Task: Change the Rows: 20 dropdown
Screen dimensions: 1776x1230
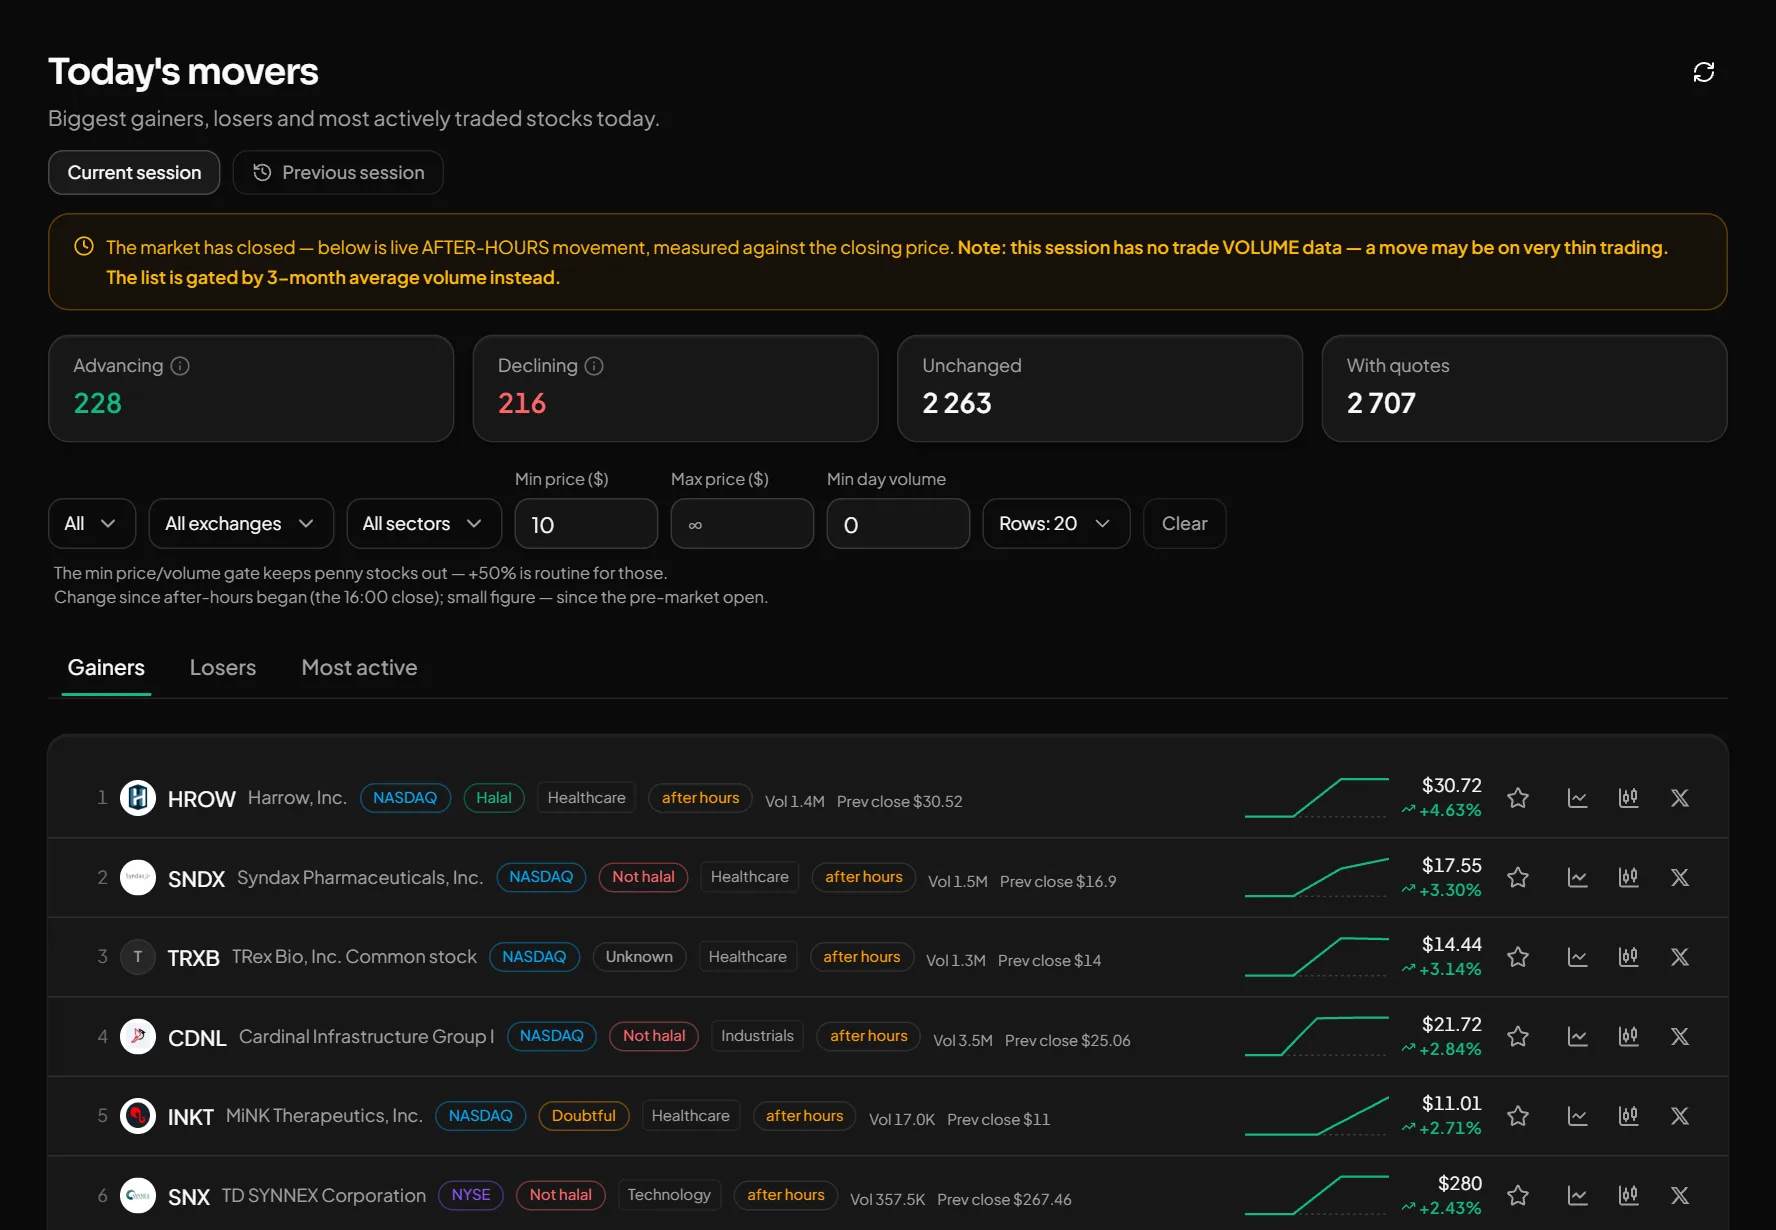Action: point(1056,524)
